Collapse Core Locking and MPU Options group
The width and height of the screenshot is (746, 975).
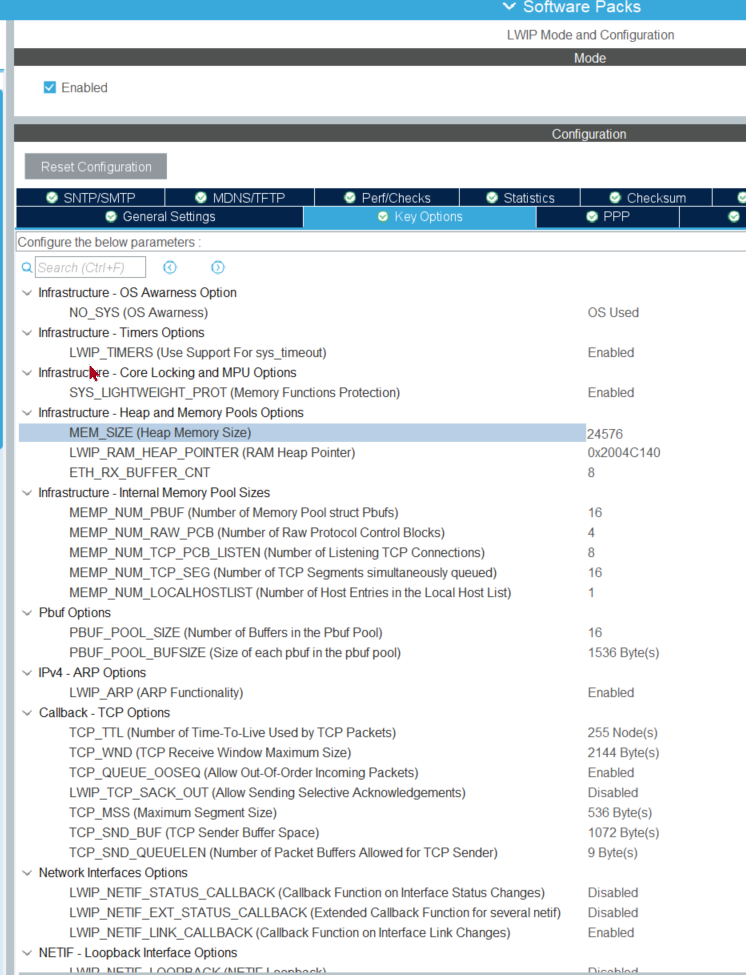[27, 373]
